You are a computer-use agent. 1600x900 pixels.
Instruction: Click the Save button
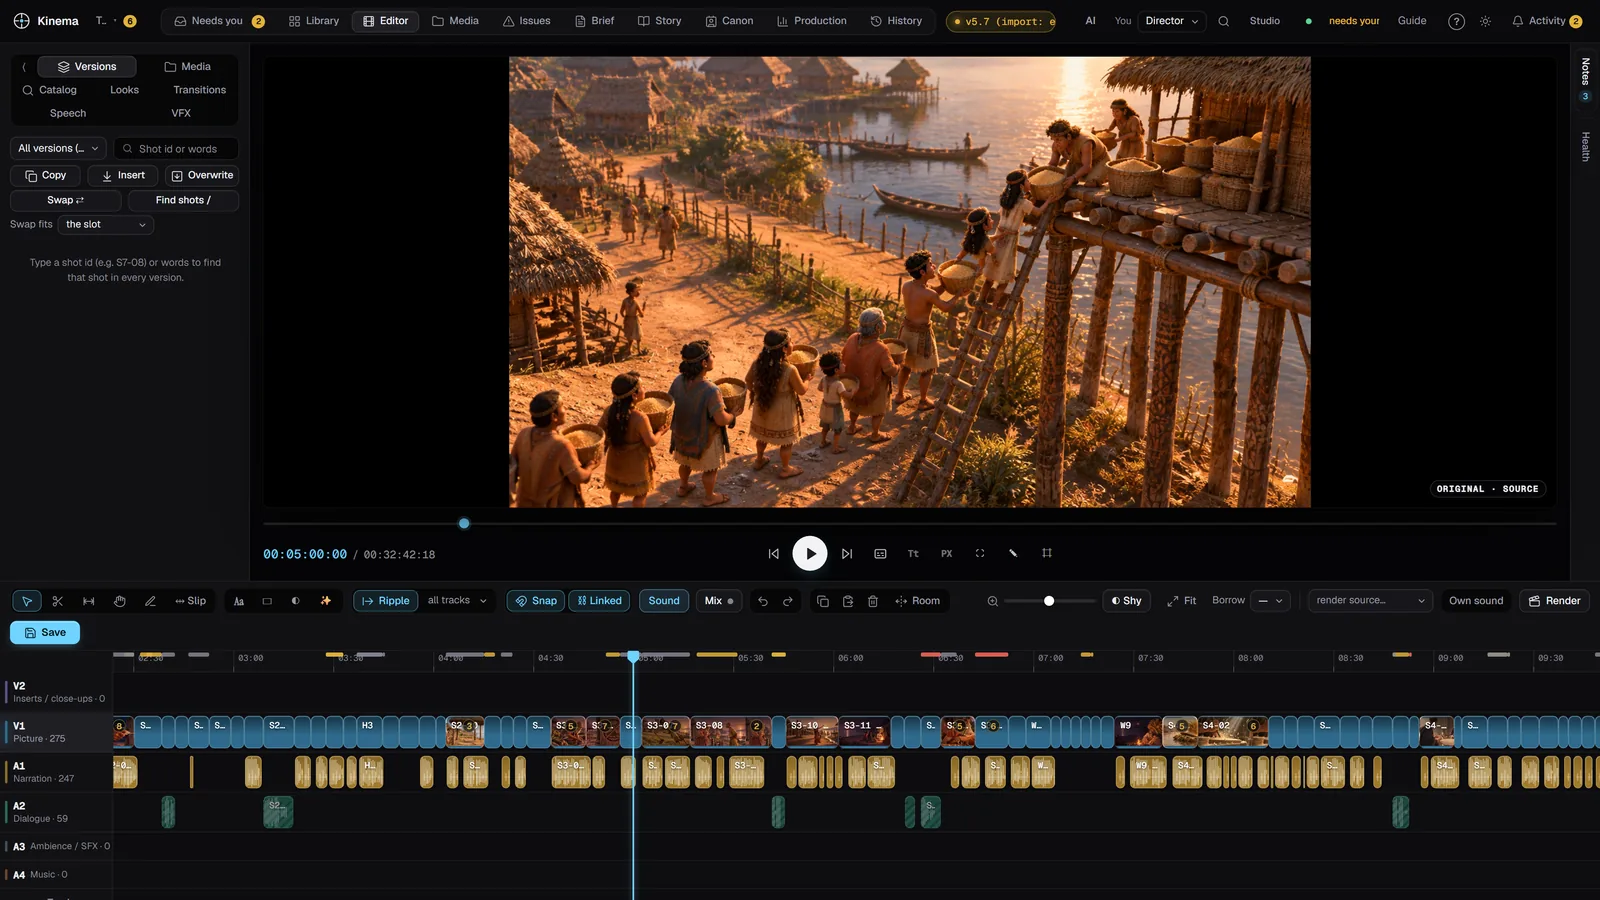pyautogui.click(x=45, y=633)
